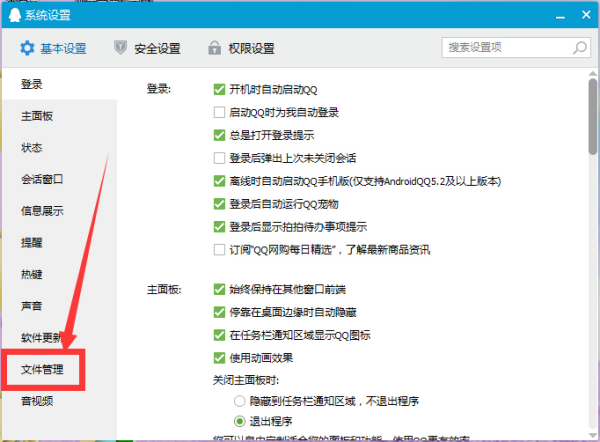
Task: Enable 登录后弹出上次未关闭会话
Action: click(x=219, y=158)
